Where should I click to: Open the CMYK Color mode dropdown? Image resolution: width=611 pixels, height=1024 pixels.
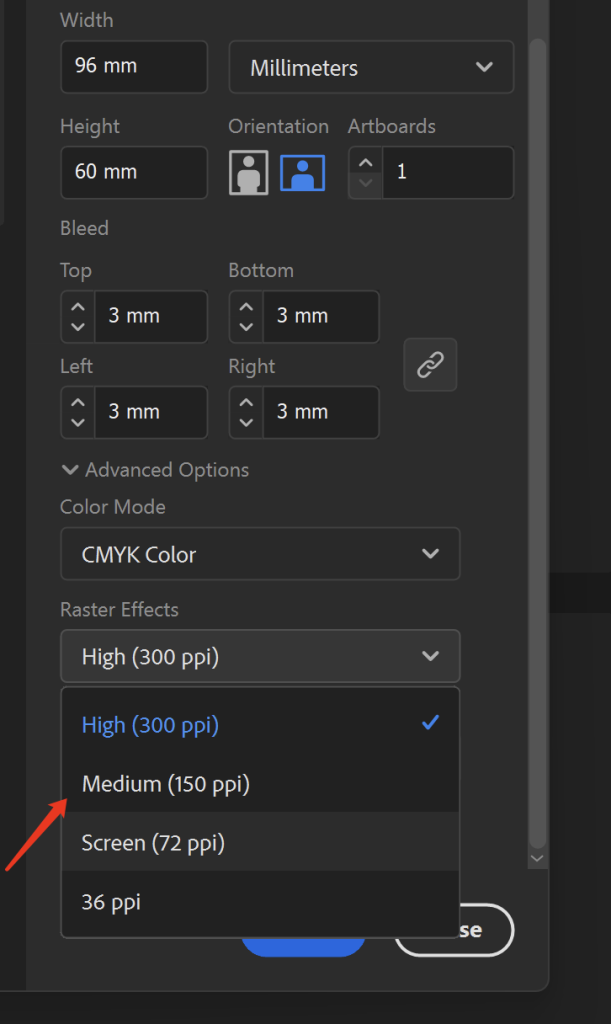260,554
